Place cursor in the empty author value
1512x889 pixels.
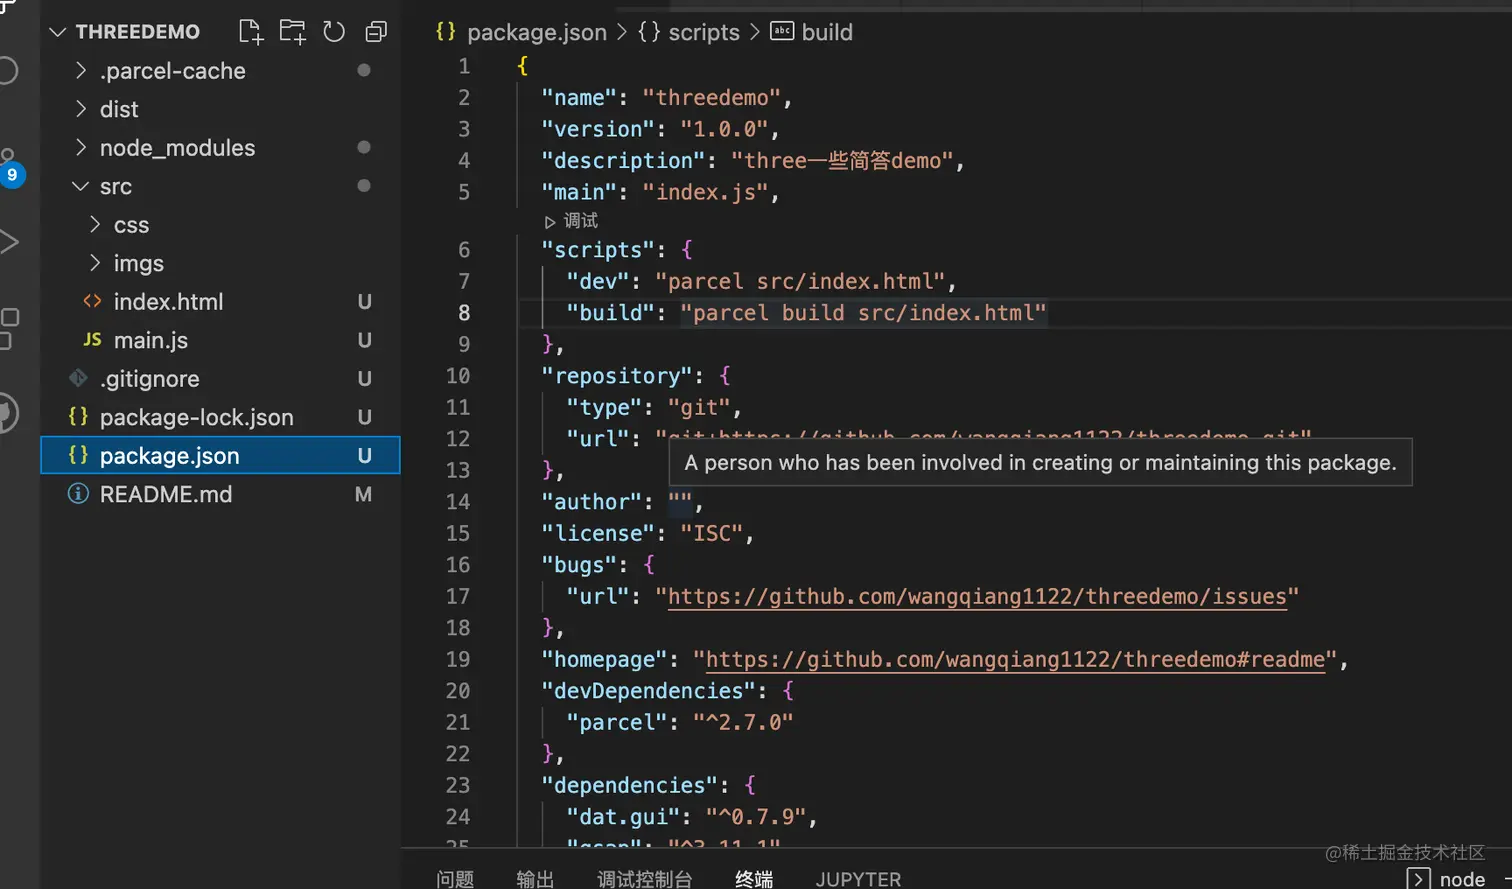click(680, 502)
